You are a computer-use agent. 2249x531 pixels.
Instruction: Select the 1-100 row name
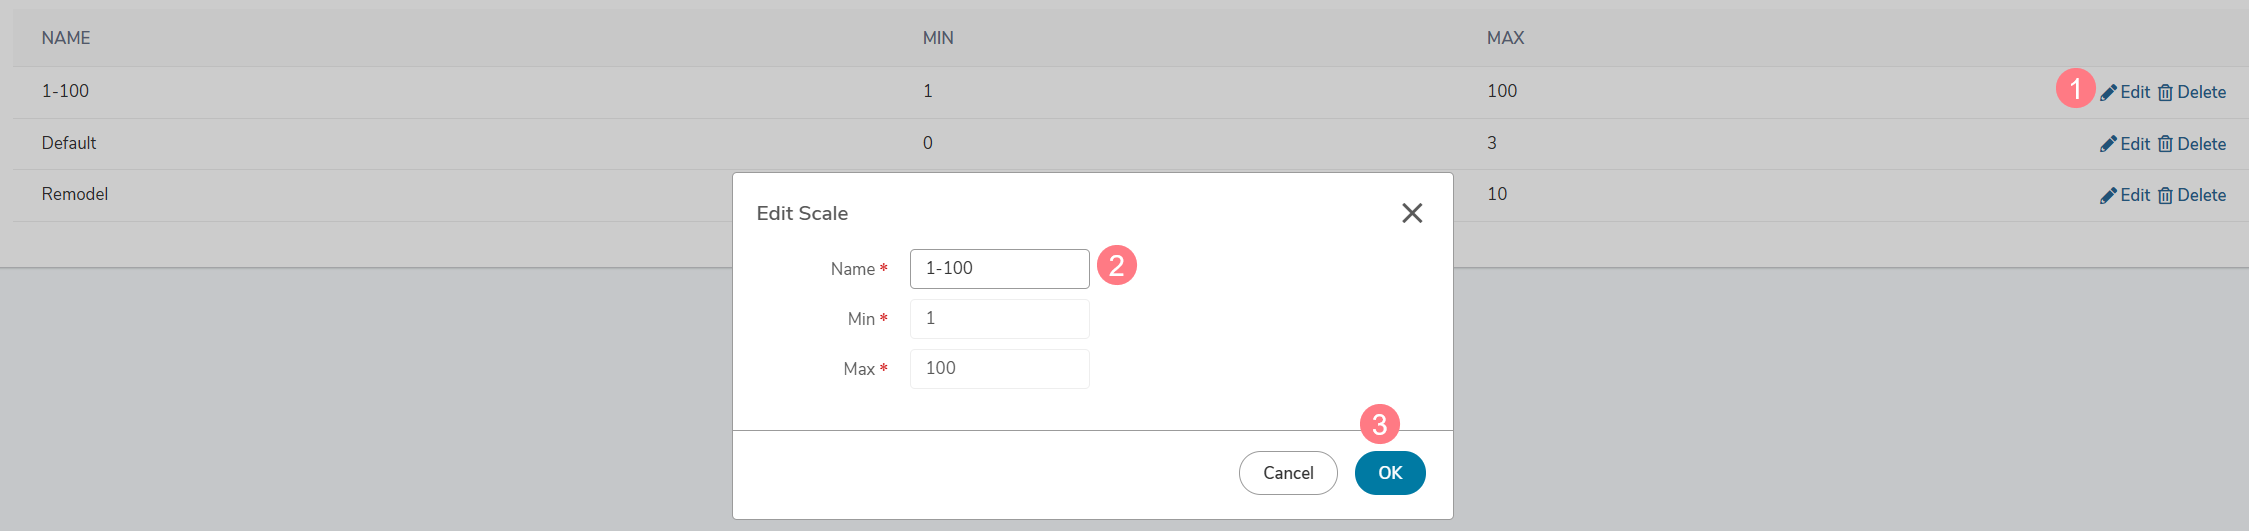point(65,91)
